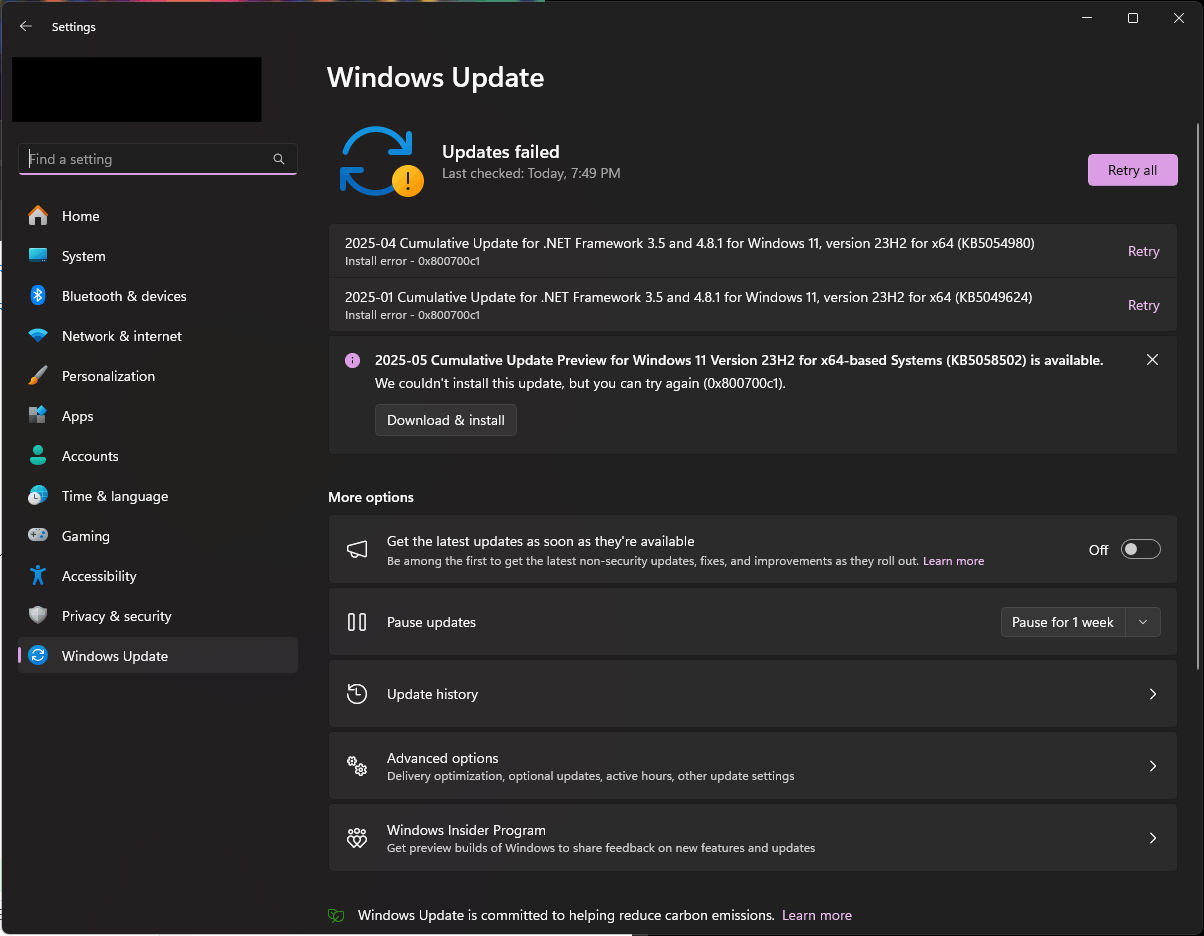Go to Network & internet
This screenshot has width=1204, height=936.
tap(158, 336)
